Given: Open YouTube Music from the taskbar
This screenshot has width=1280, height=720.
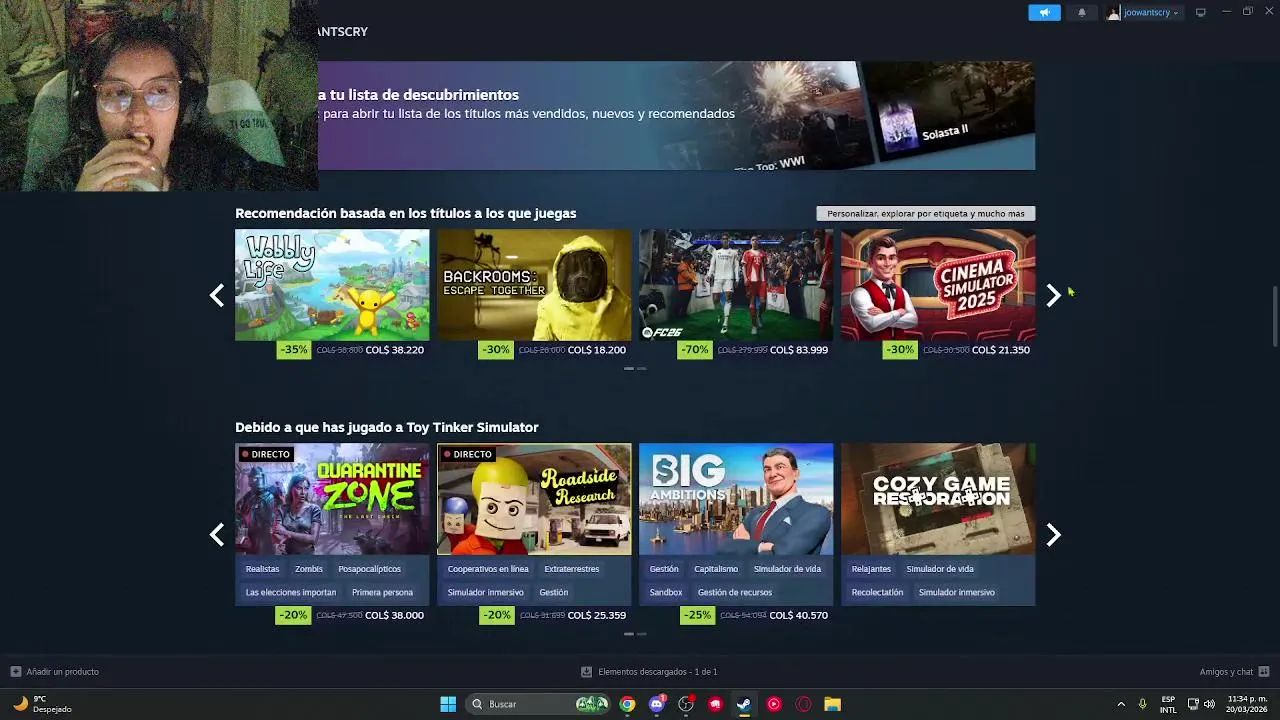Looking at the screenshot, I should (774, 704).
